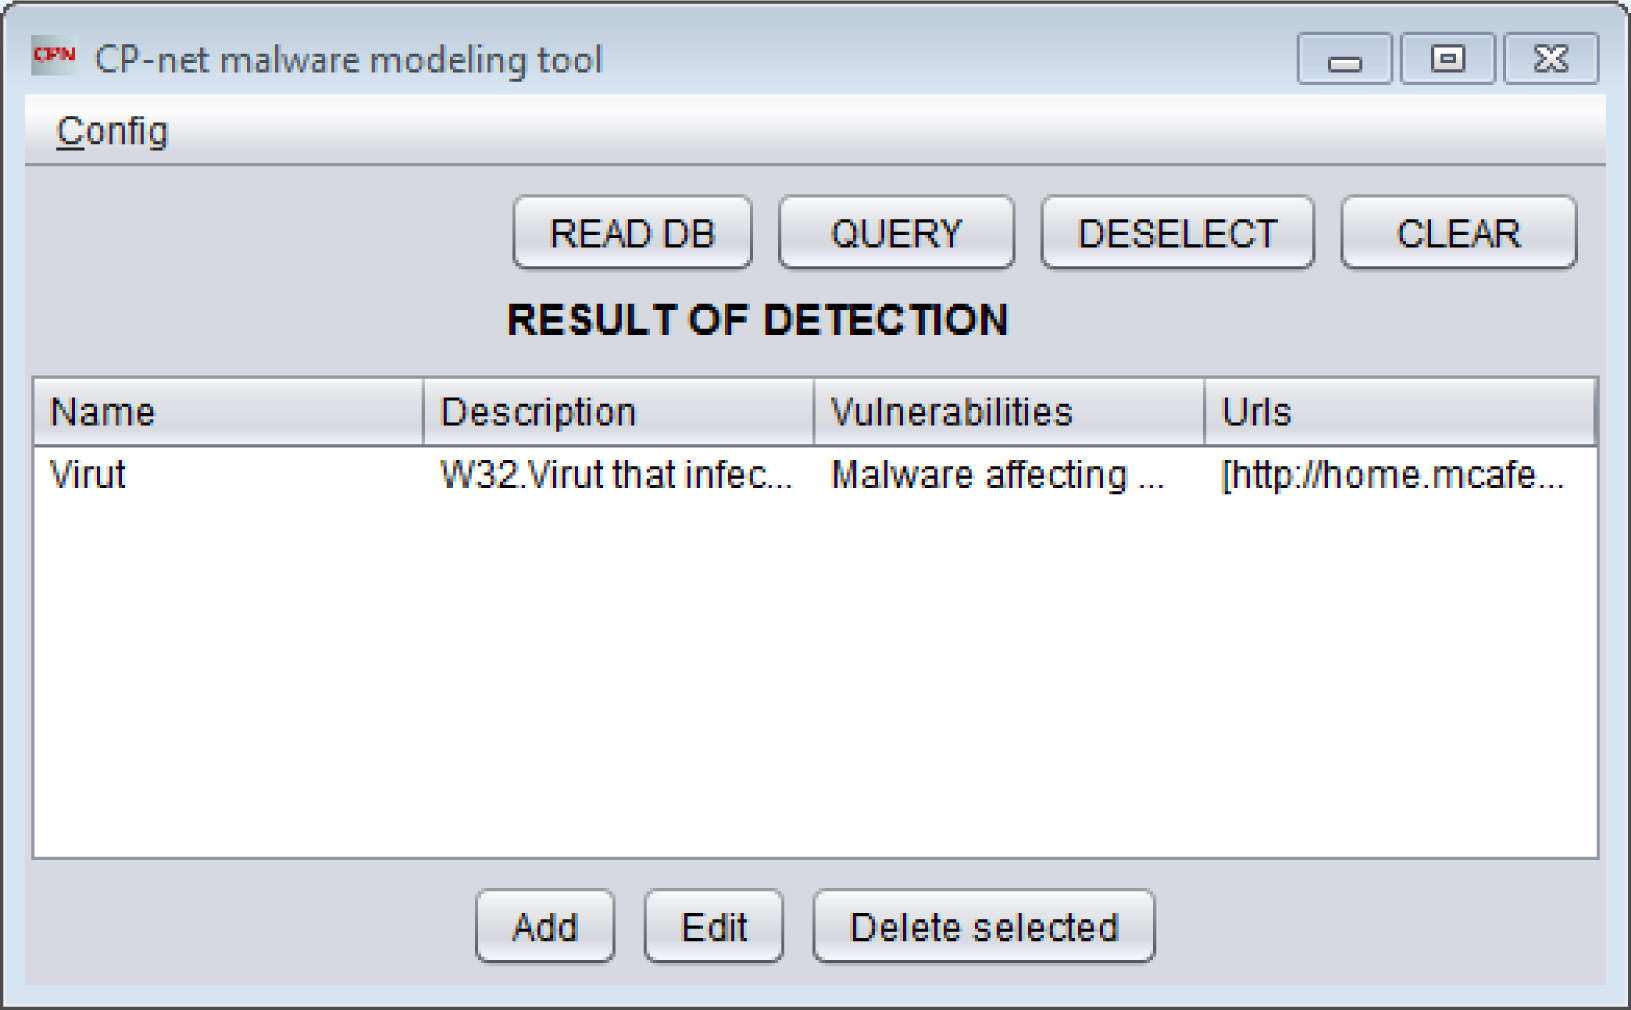Sort by the Name column header
This screenshot has height=1010, width=1631.
click(x=228, y=412)
